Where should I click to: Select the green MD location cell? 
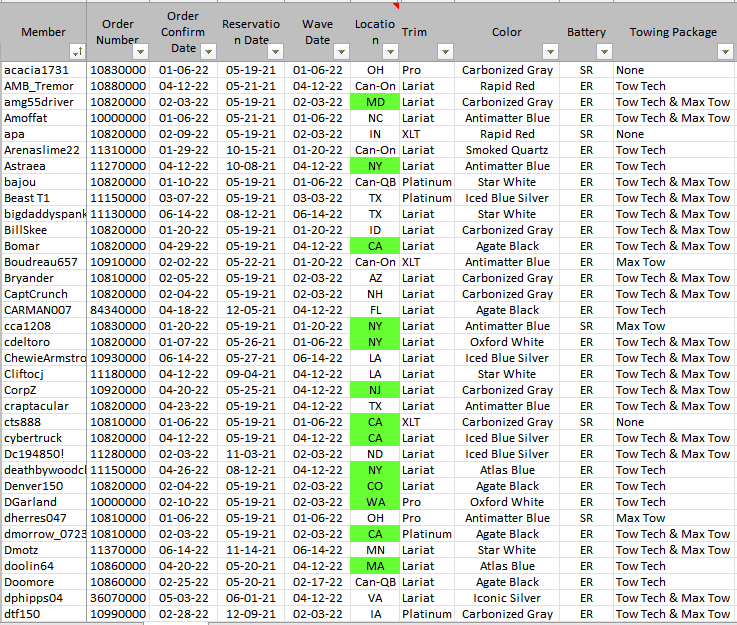[x=375, y=102]
